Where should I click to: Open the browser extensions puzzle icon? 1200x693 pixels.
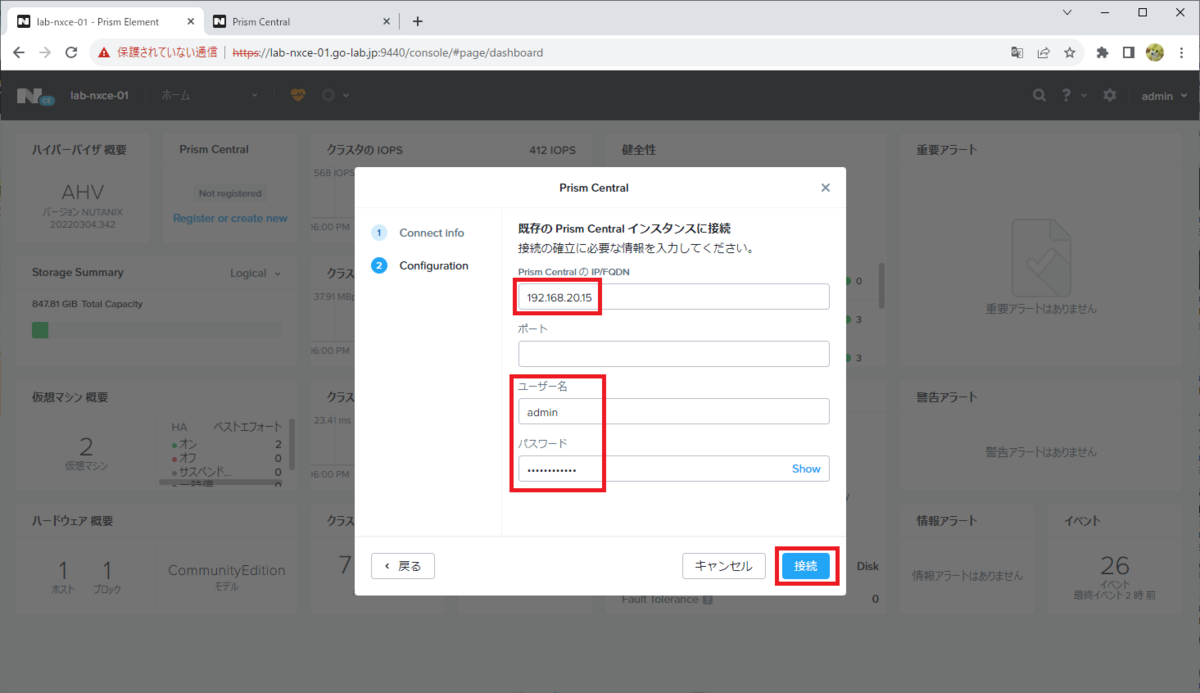pyautogui.click(x=1103, y=52)
